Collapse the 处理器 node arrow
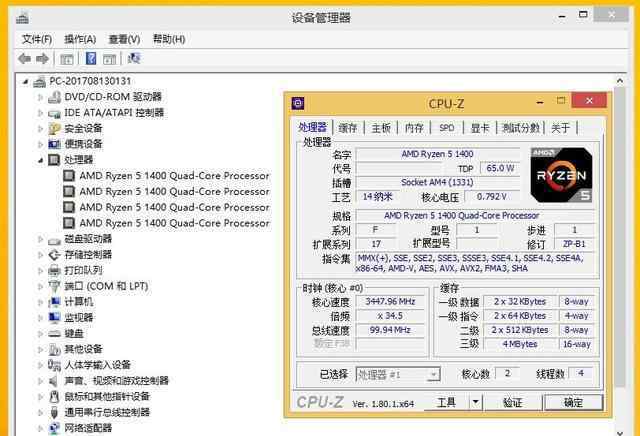 coord(40,160)
